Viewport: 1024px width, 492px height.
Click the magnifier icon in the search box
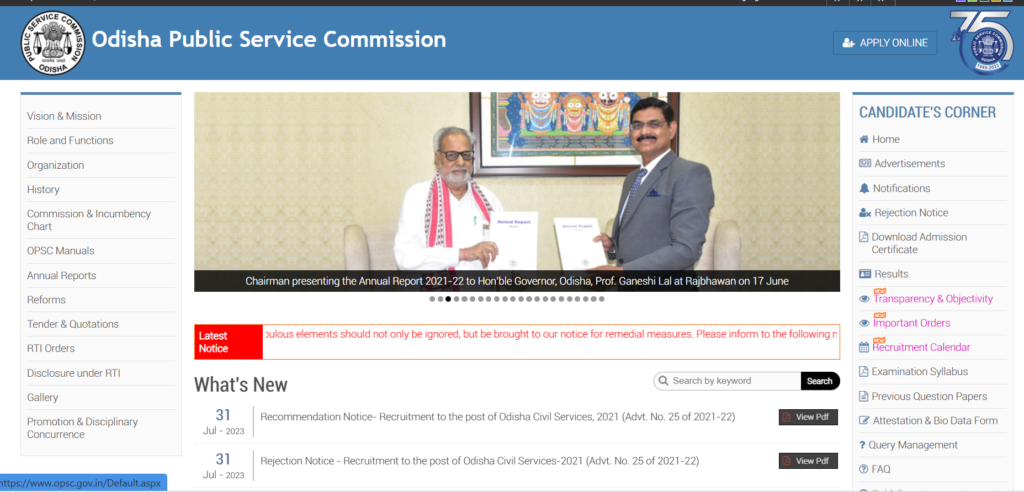click(664, 381)
